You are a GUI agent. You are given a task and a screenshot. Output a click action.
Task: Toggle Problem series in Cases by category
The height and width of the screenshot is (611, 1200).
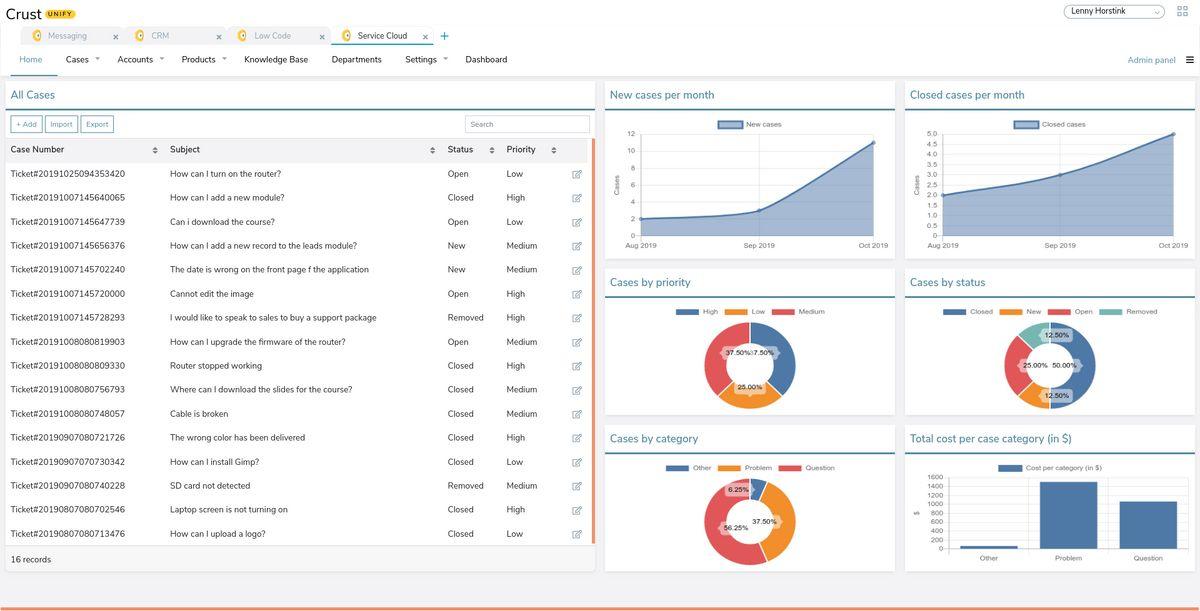click(x=745, y=468)
